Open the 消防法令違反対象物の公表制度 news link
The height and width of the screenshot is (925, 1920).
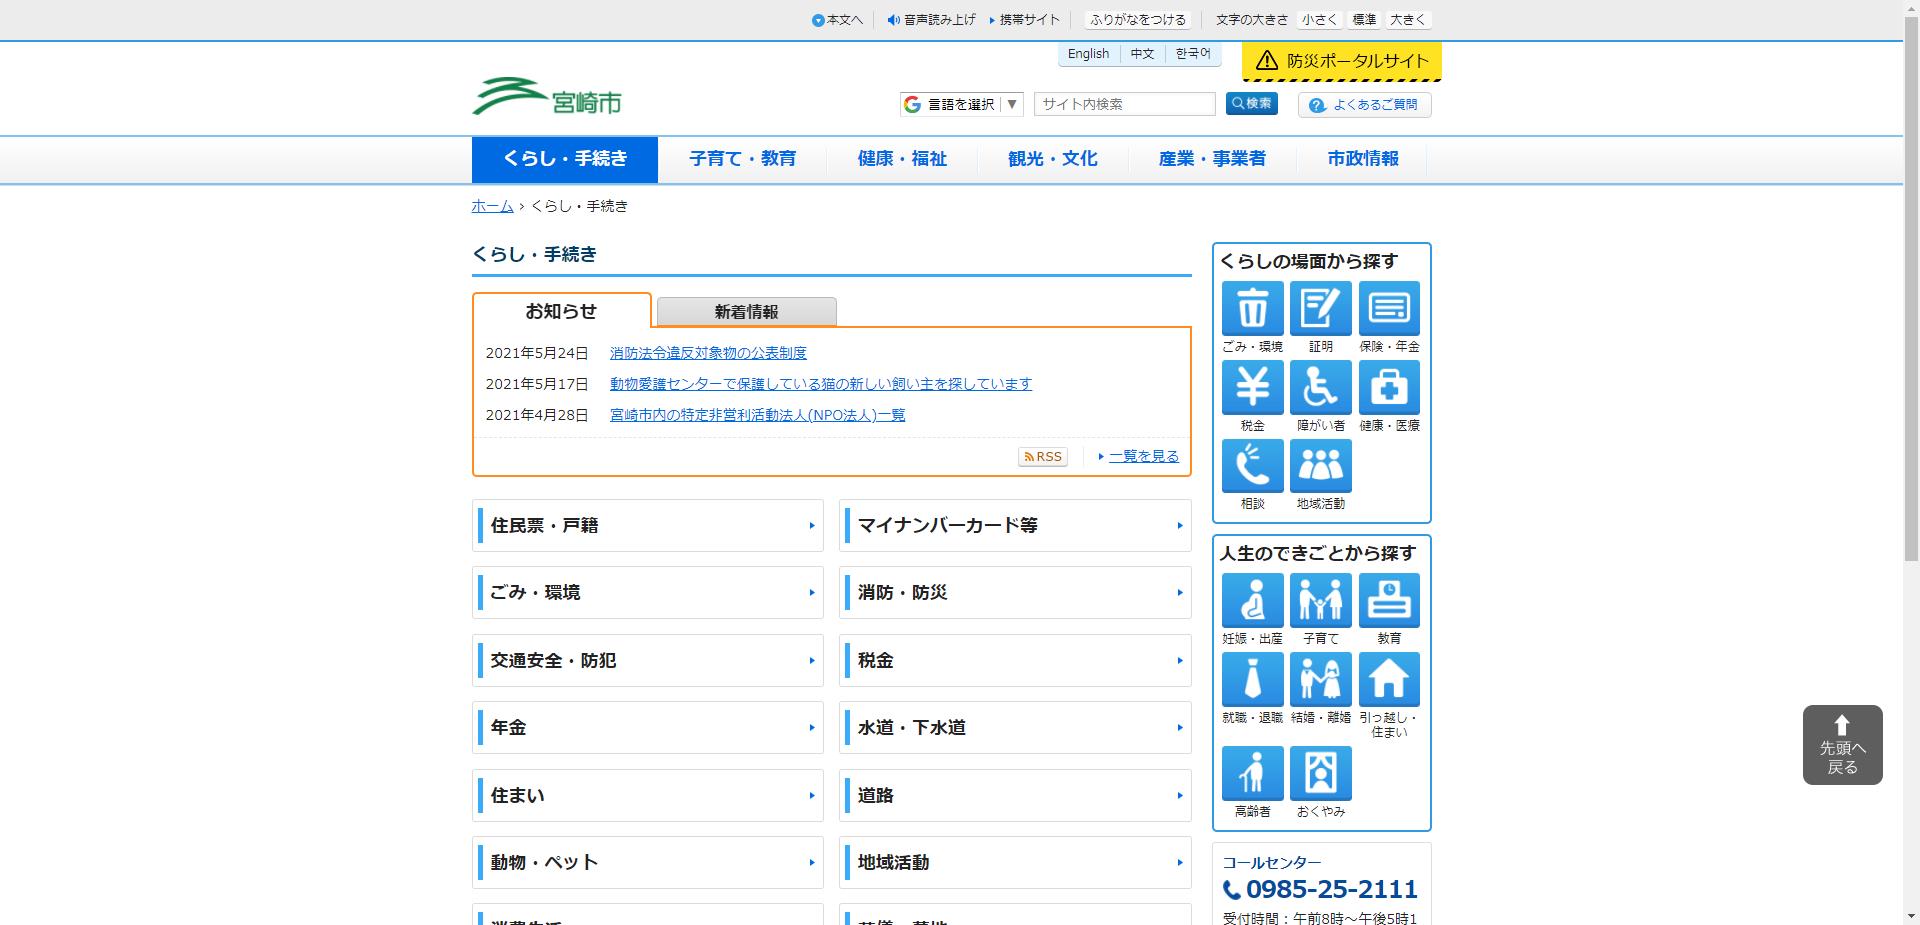(x=708, y=353)
